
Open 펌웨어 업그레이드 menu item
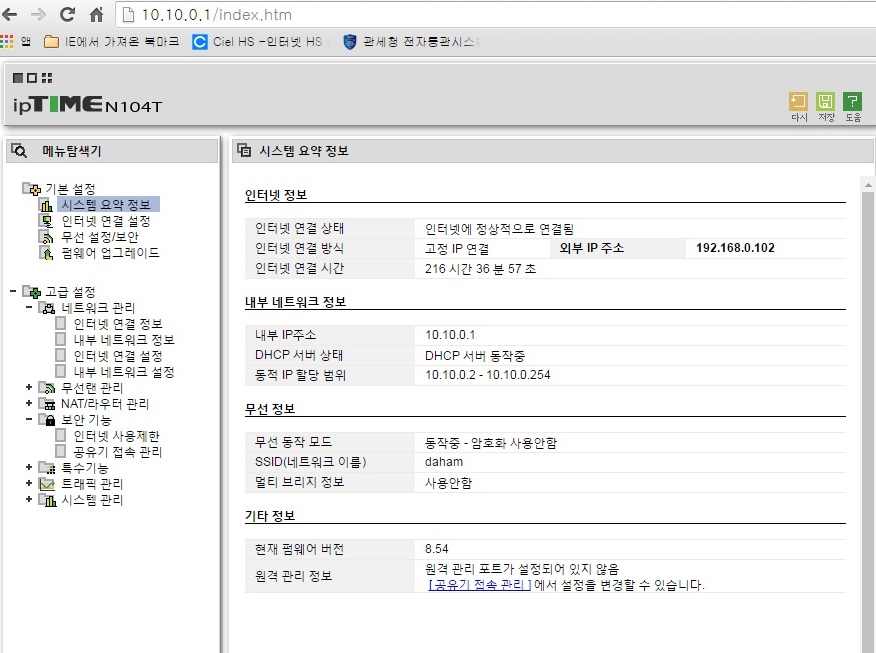click(x=110, y=253)
